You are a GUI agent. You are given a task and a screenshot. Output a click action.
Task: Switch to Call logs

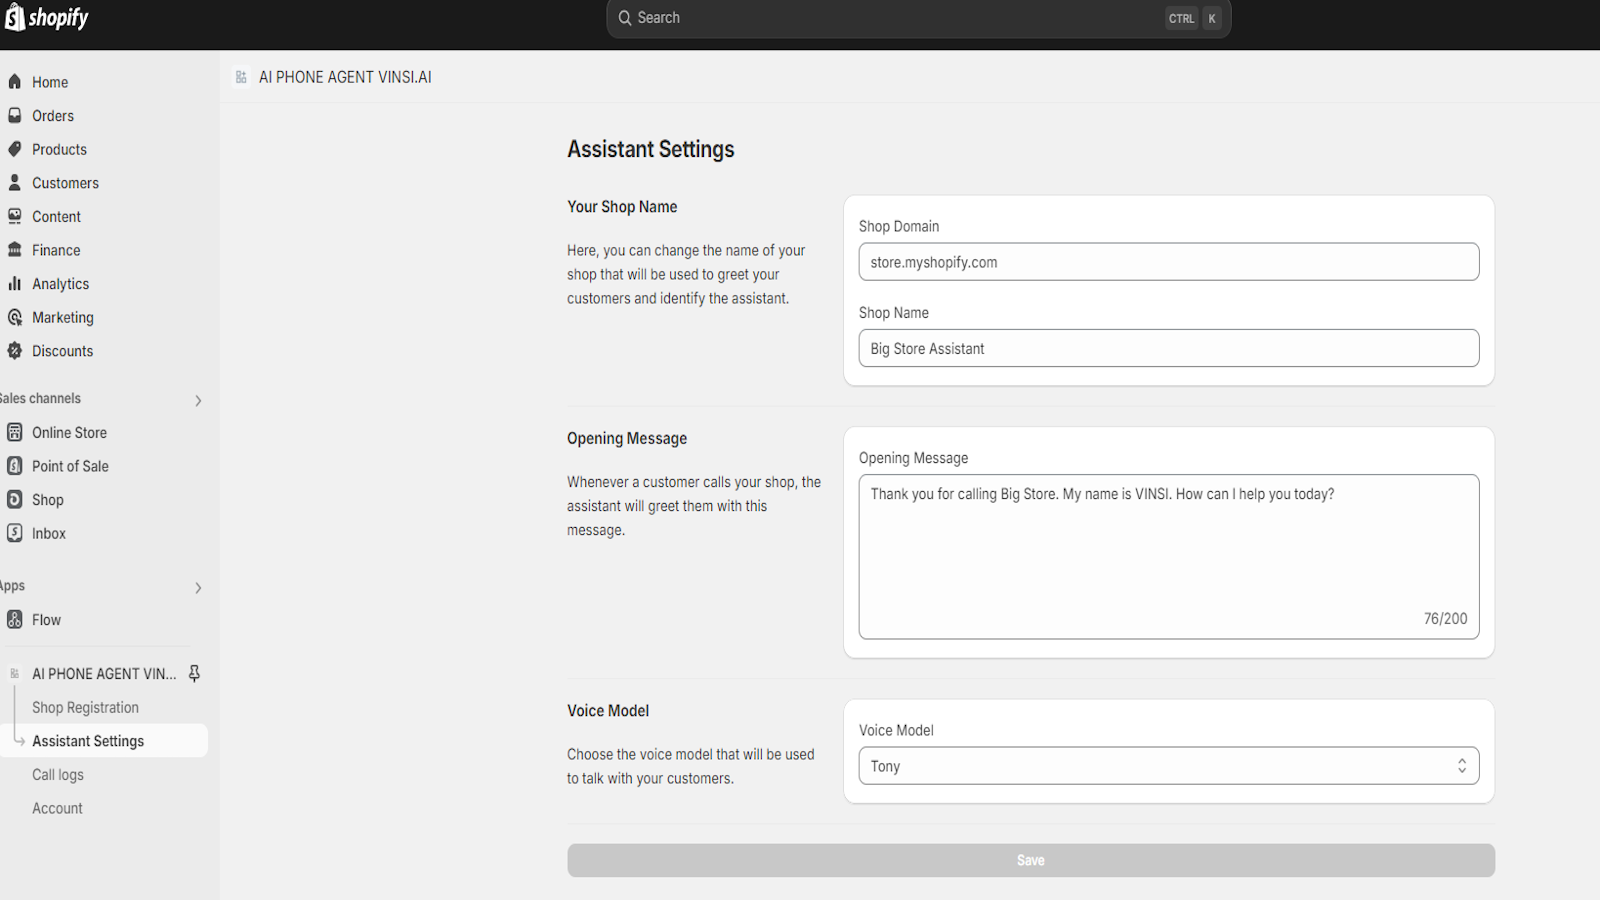[x=57, y=774]
